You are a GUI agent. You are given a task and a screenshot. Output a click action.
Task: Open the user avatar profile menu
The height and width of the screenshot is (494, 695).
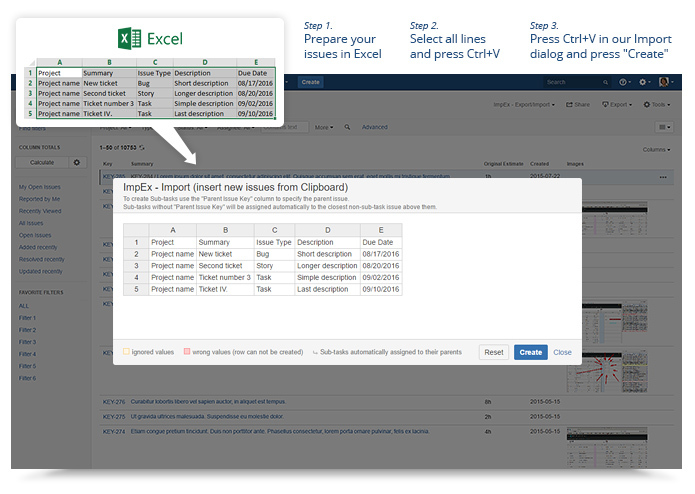click(x=666, y=82)
